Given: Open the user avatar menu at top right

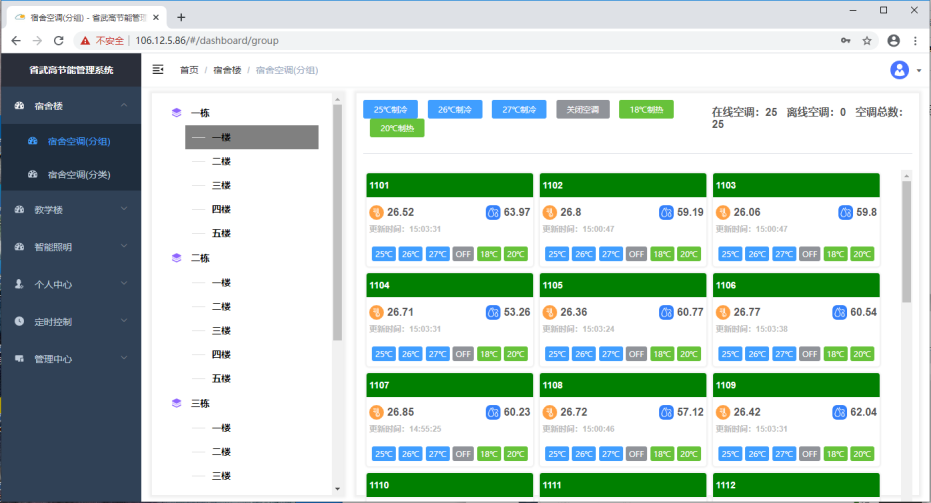Looking at the screenshot, I should [x=900, y=70].
